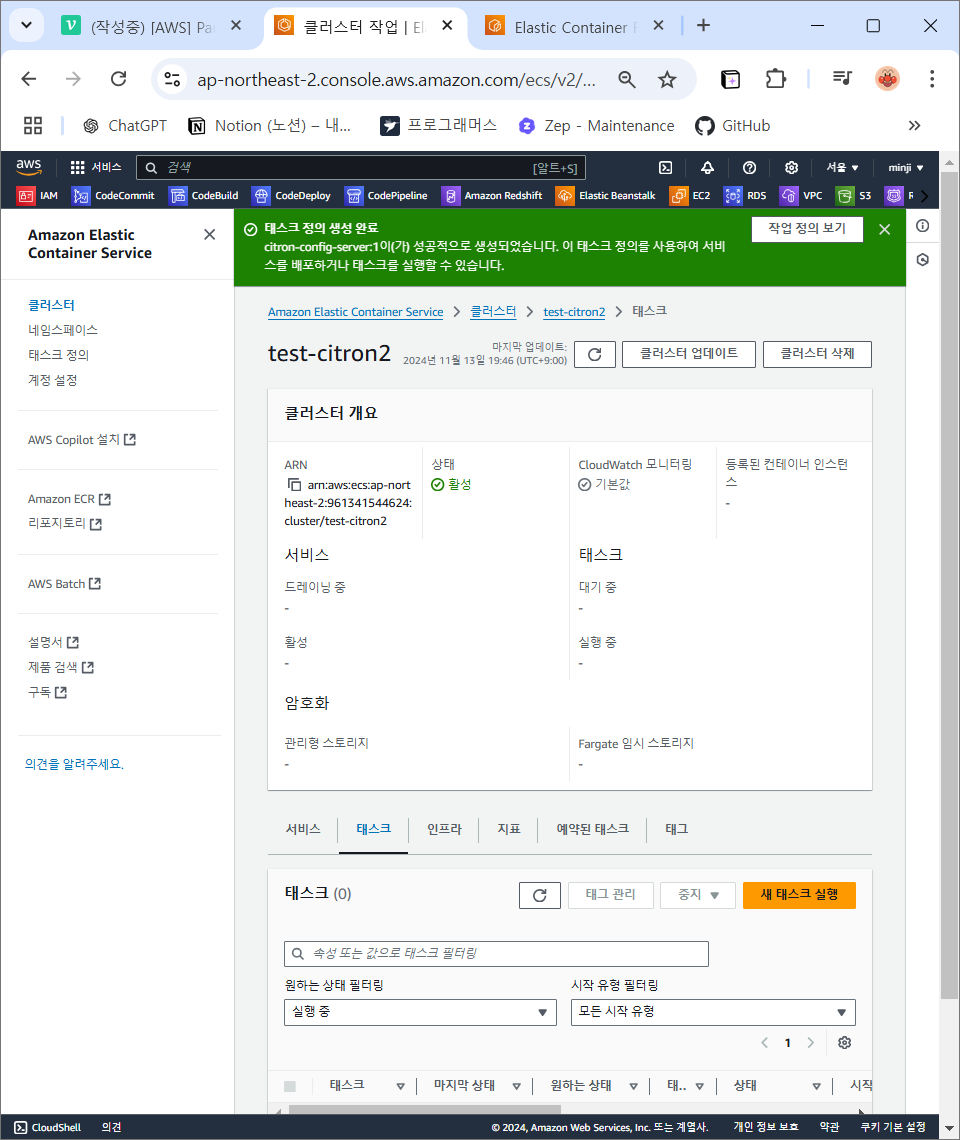Switch to Elastic Container browser tab
The height and width of the screenshot is (1140, 960).
575,27
